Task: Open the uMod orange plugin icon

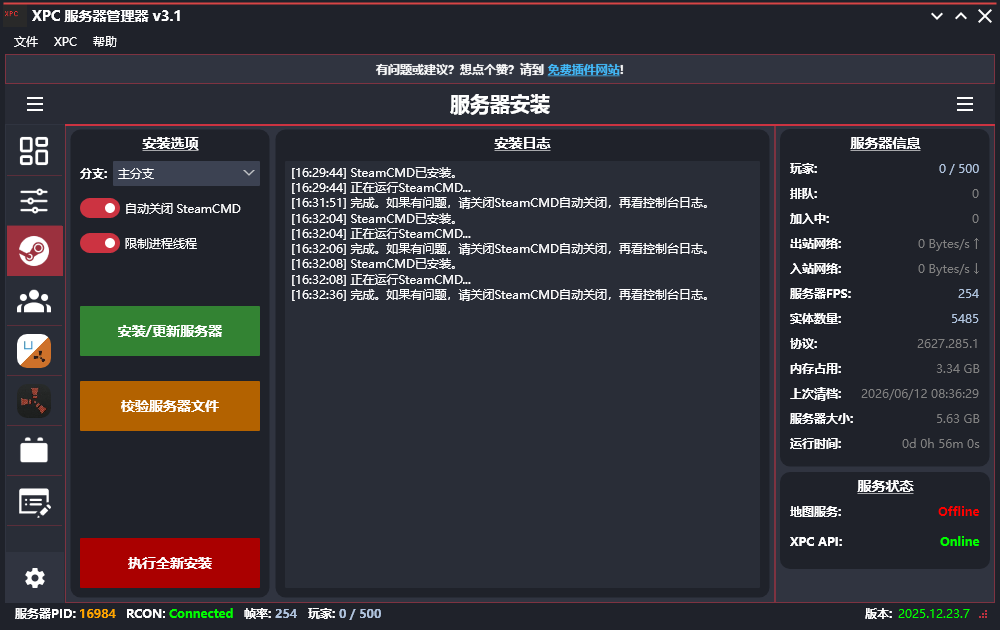Action: coord(34,351)
